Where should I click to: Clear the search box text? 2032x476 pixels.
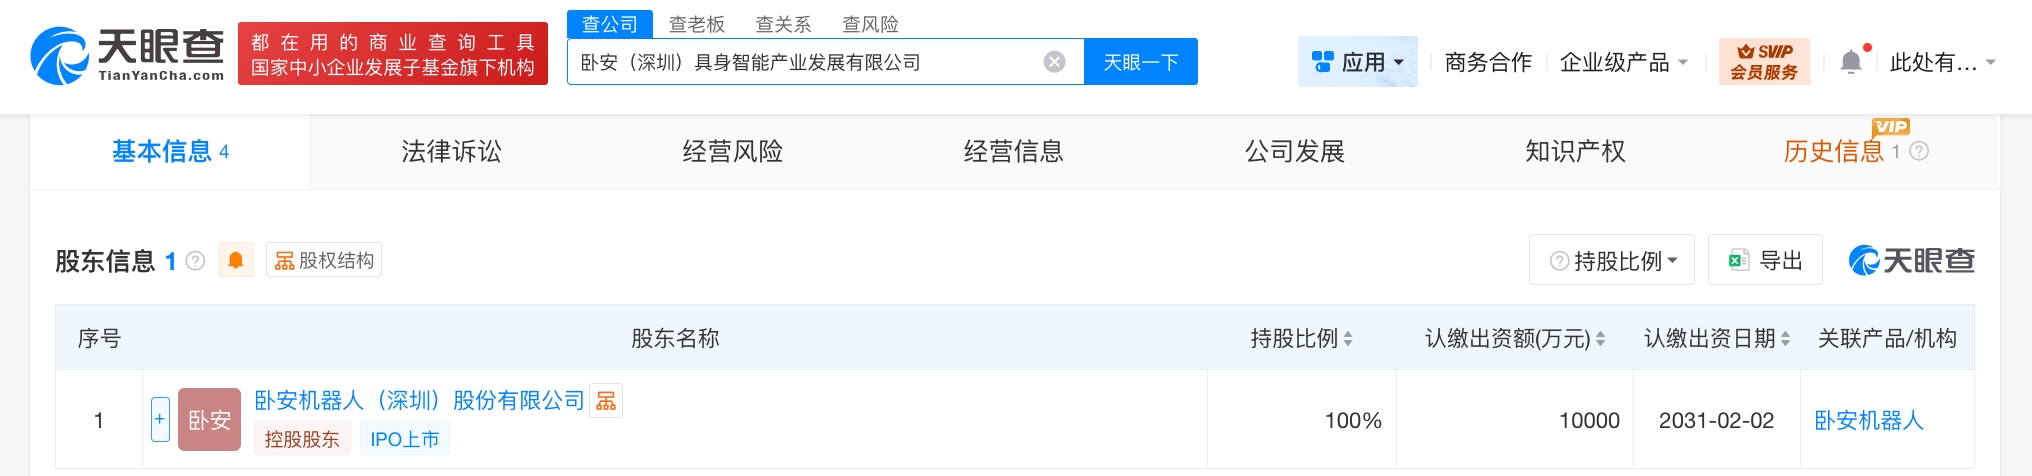(1054, 62)
